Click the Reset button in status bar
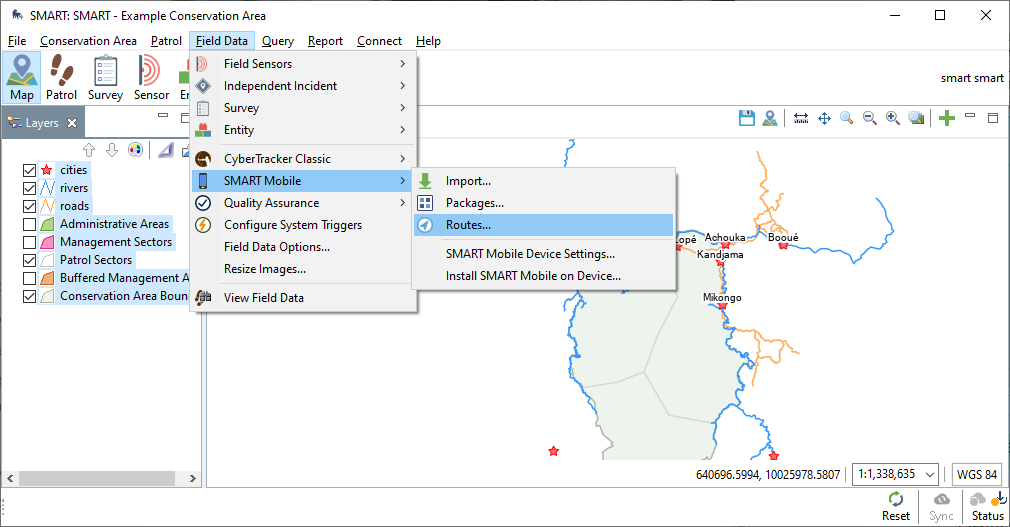This screenshot has width=1010, height=527. [896, 506]
